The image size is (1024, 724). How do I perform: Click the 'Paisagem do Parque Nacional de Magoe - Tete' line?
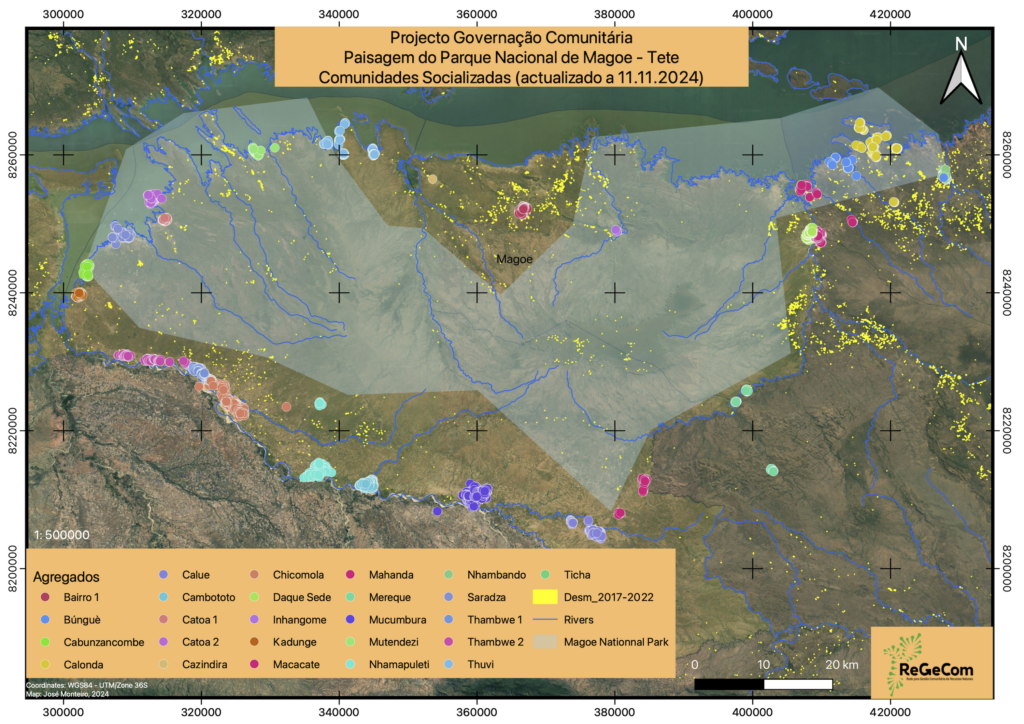511,57
